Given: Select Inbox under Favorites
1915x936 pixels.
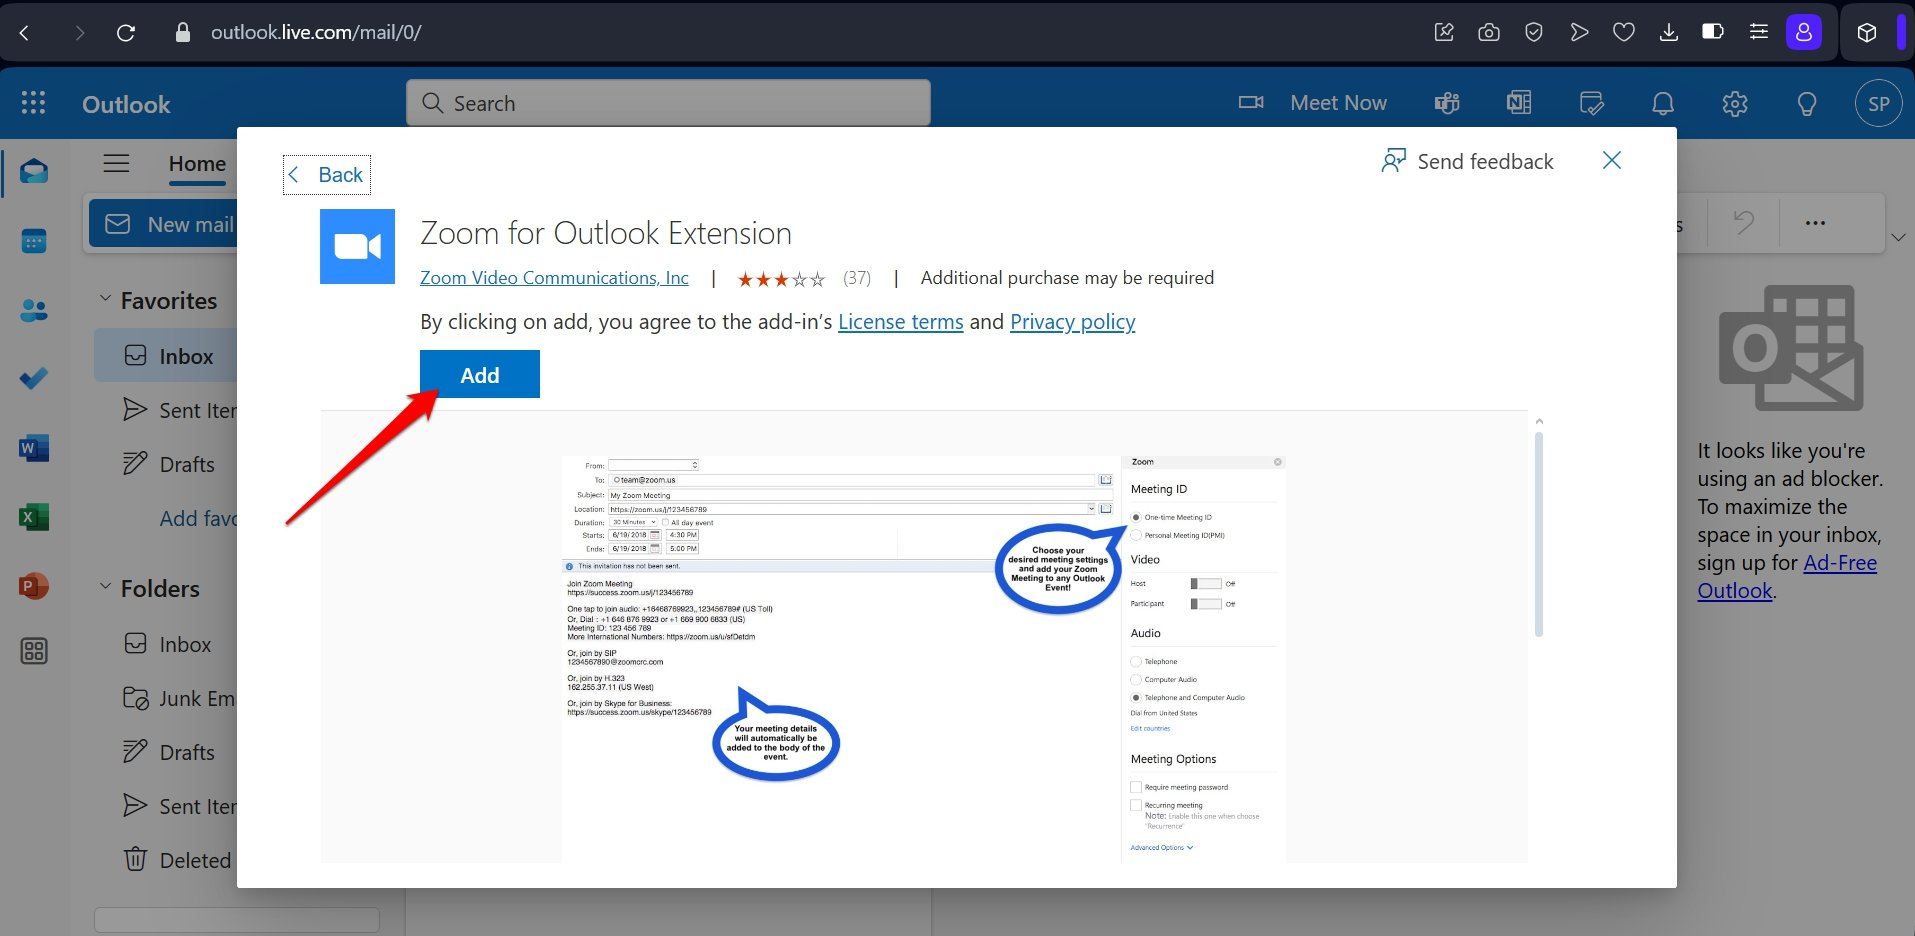Looking at the screenshot, I should click(x=166, y=356).
